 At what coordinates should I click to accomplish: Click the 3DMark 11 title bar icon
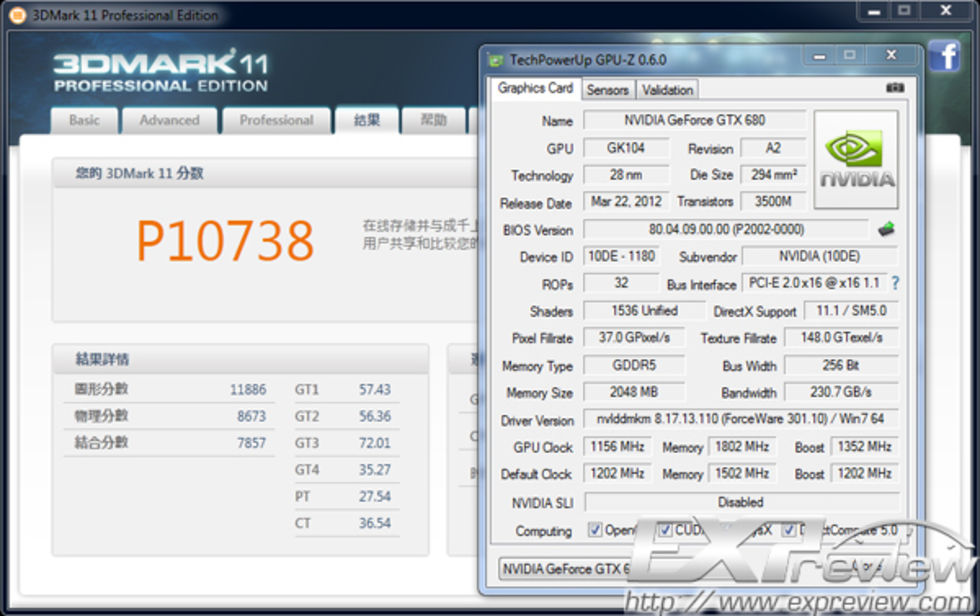pos(17,14)
